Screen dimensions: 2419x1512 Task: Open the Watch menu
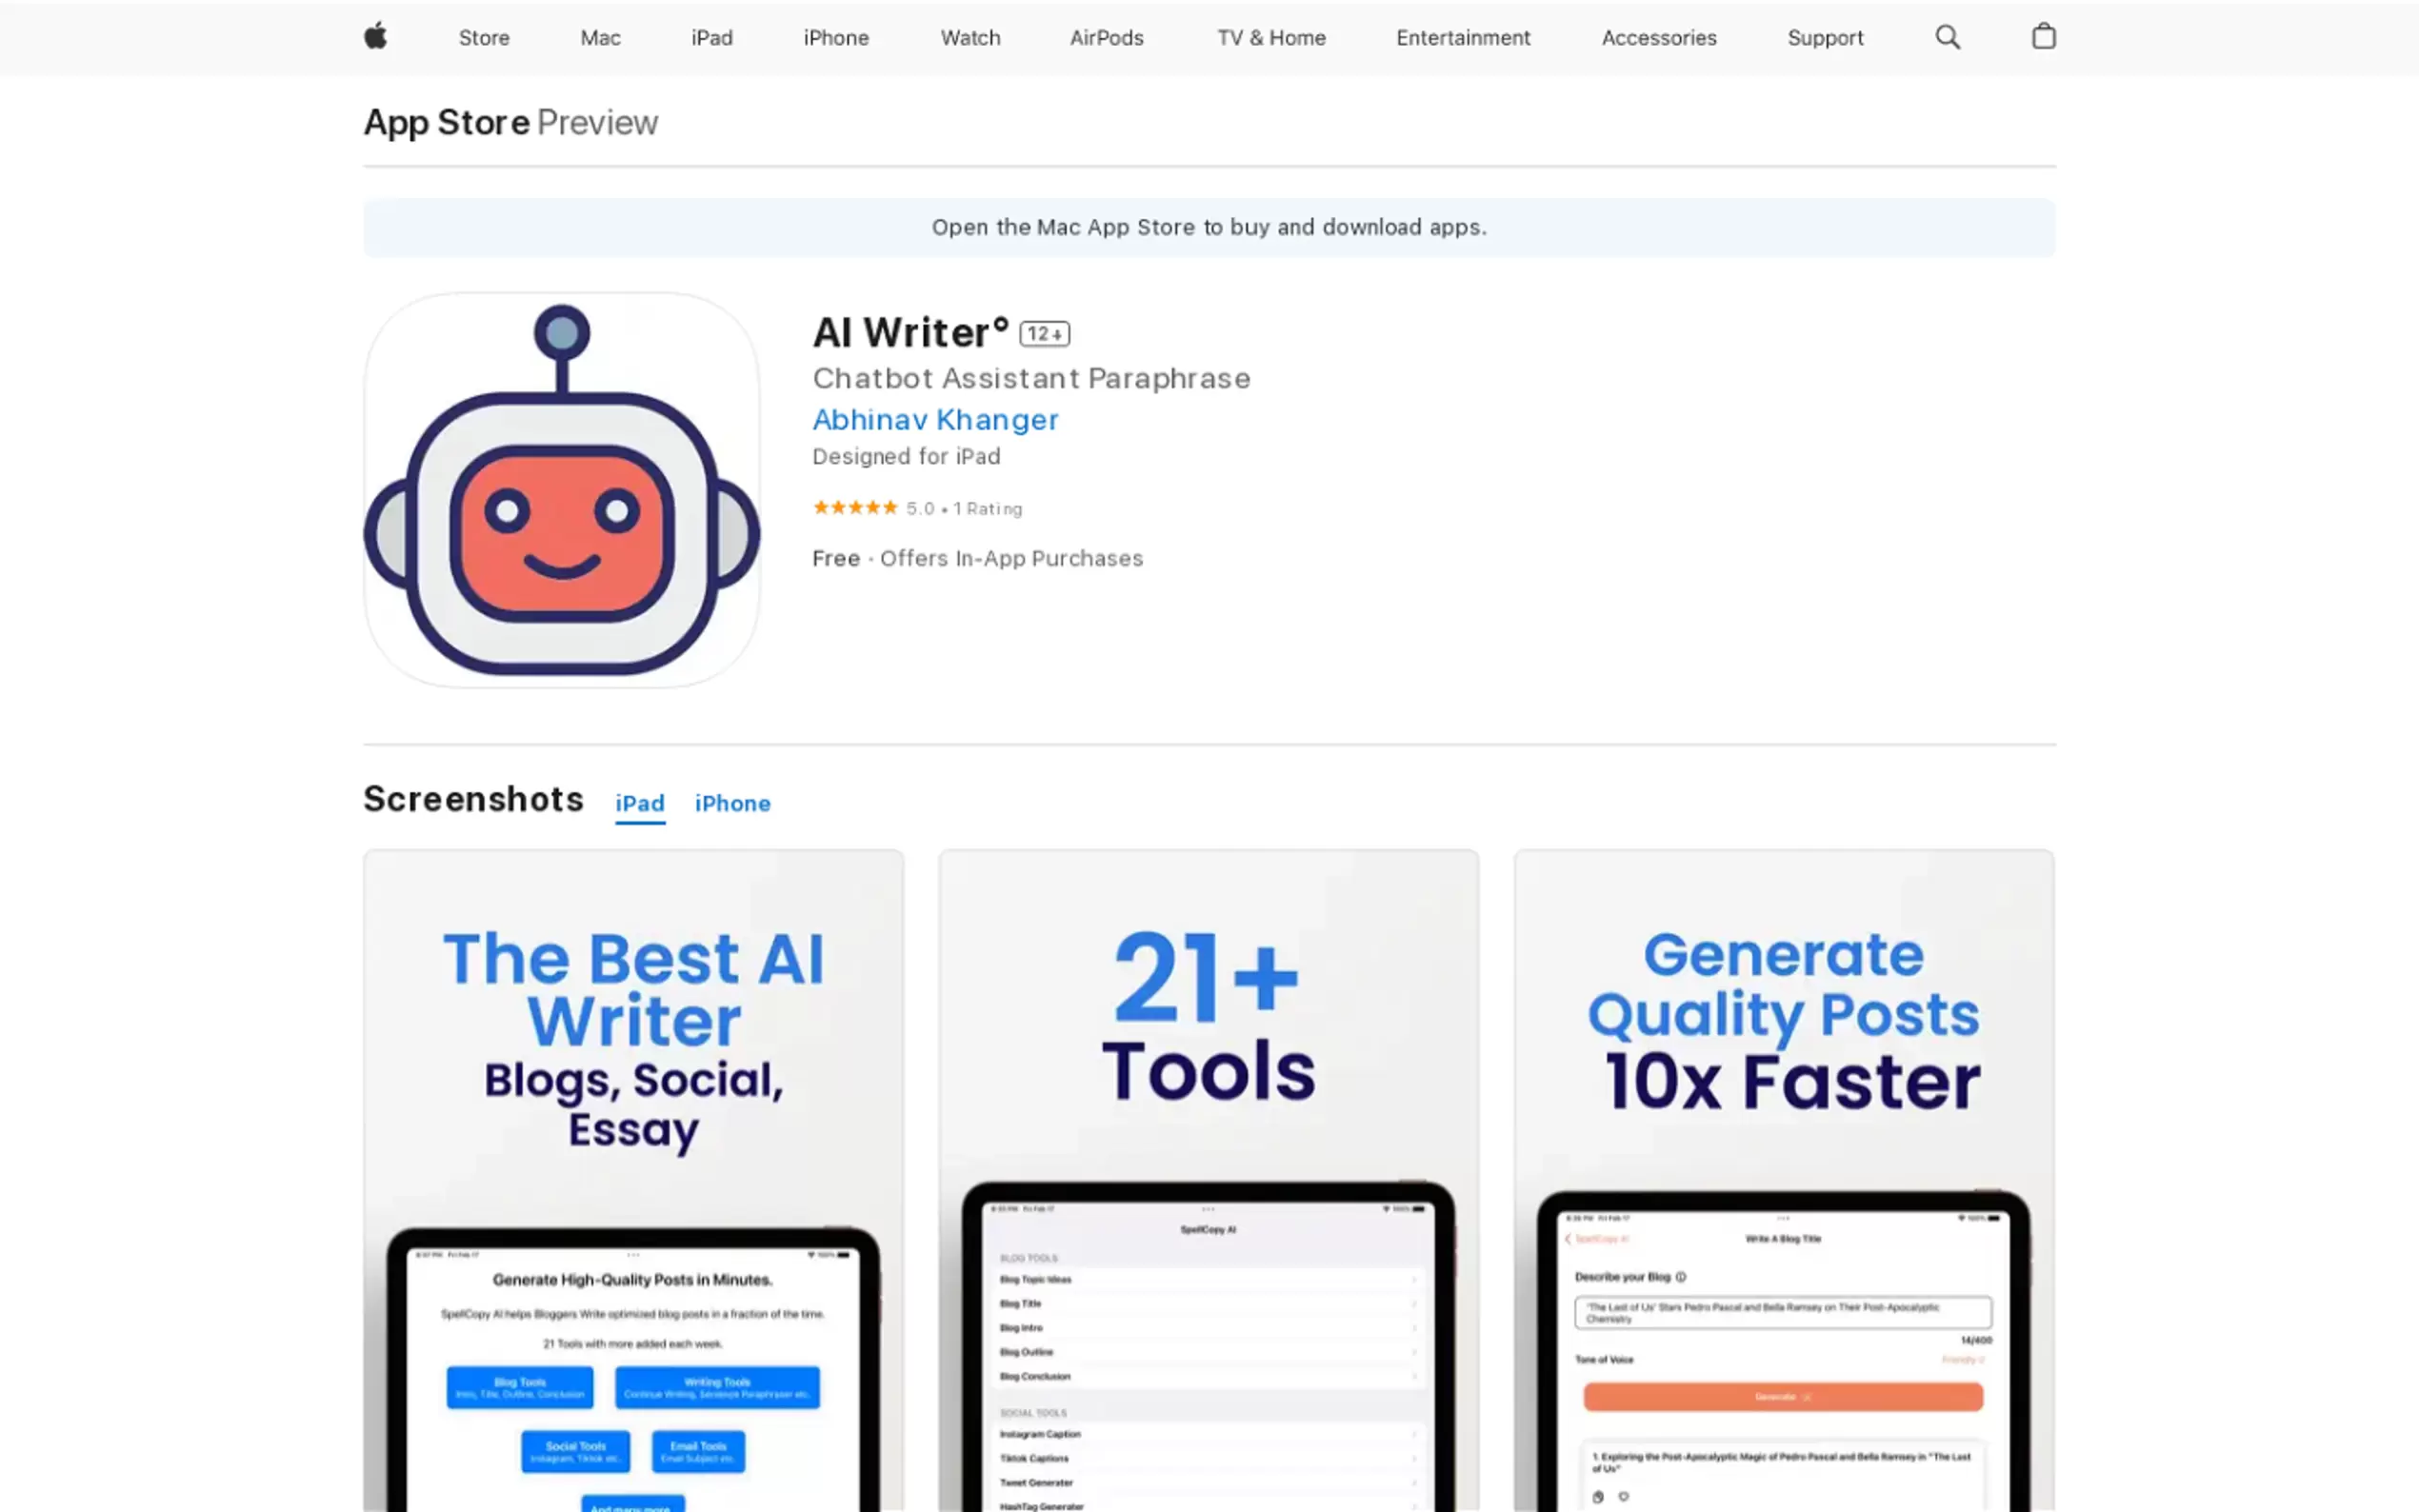970,38
